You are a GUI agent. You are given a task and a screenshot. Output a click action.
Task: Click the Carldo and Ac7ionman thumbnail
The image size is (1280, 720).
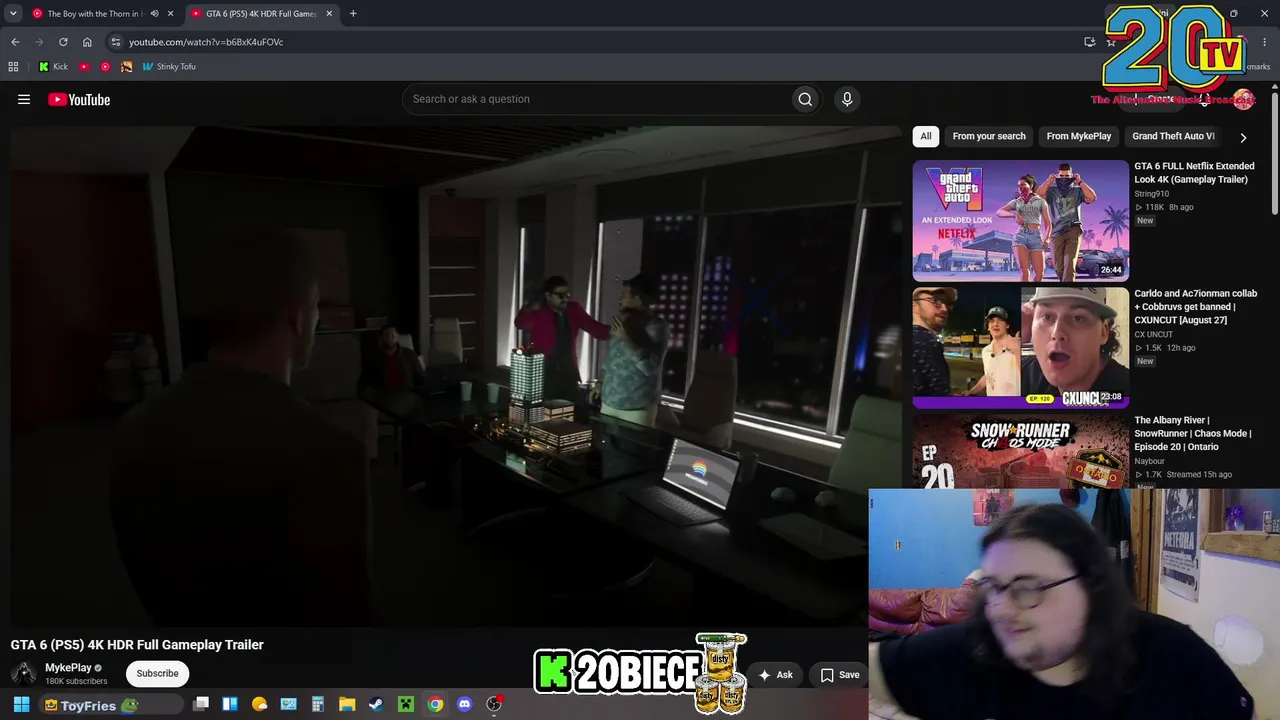tap(1020, 348)
